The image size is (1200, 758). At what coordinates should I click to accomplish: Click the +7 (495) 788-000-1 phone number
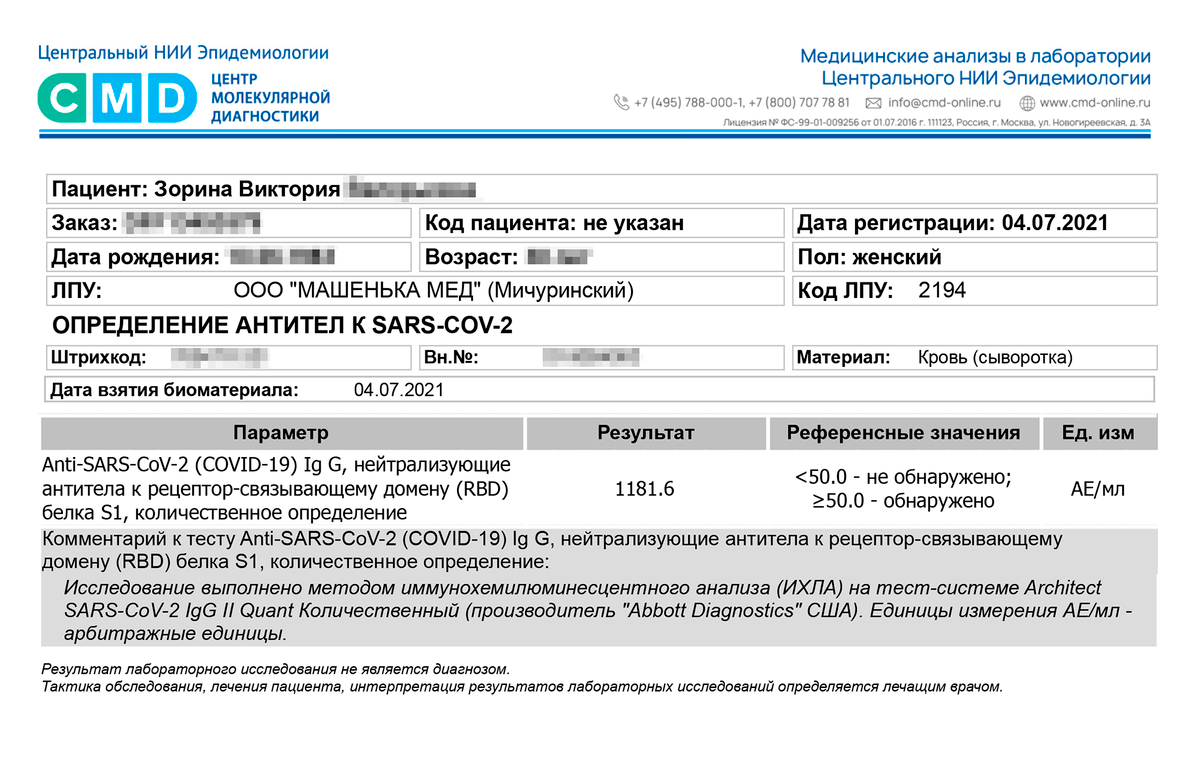[x=689, y=102]
